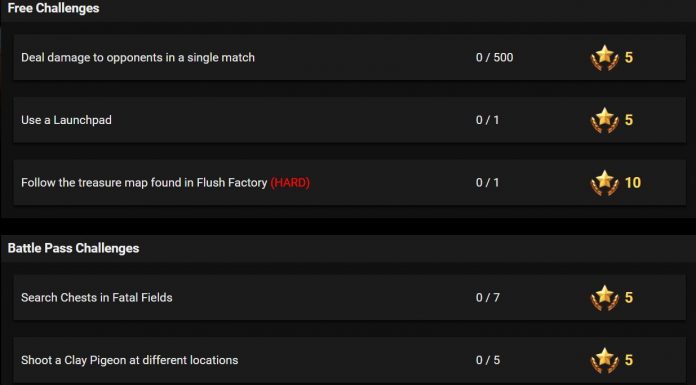Screen dimensions: 696x385
Task: Select Shoot a Clay Pigeon challenge text
Action: (x=130, y=360)
